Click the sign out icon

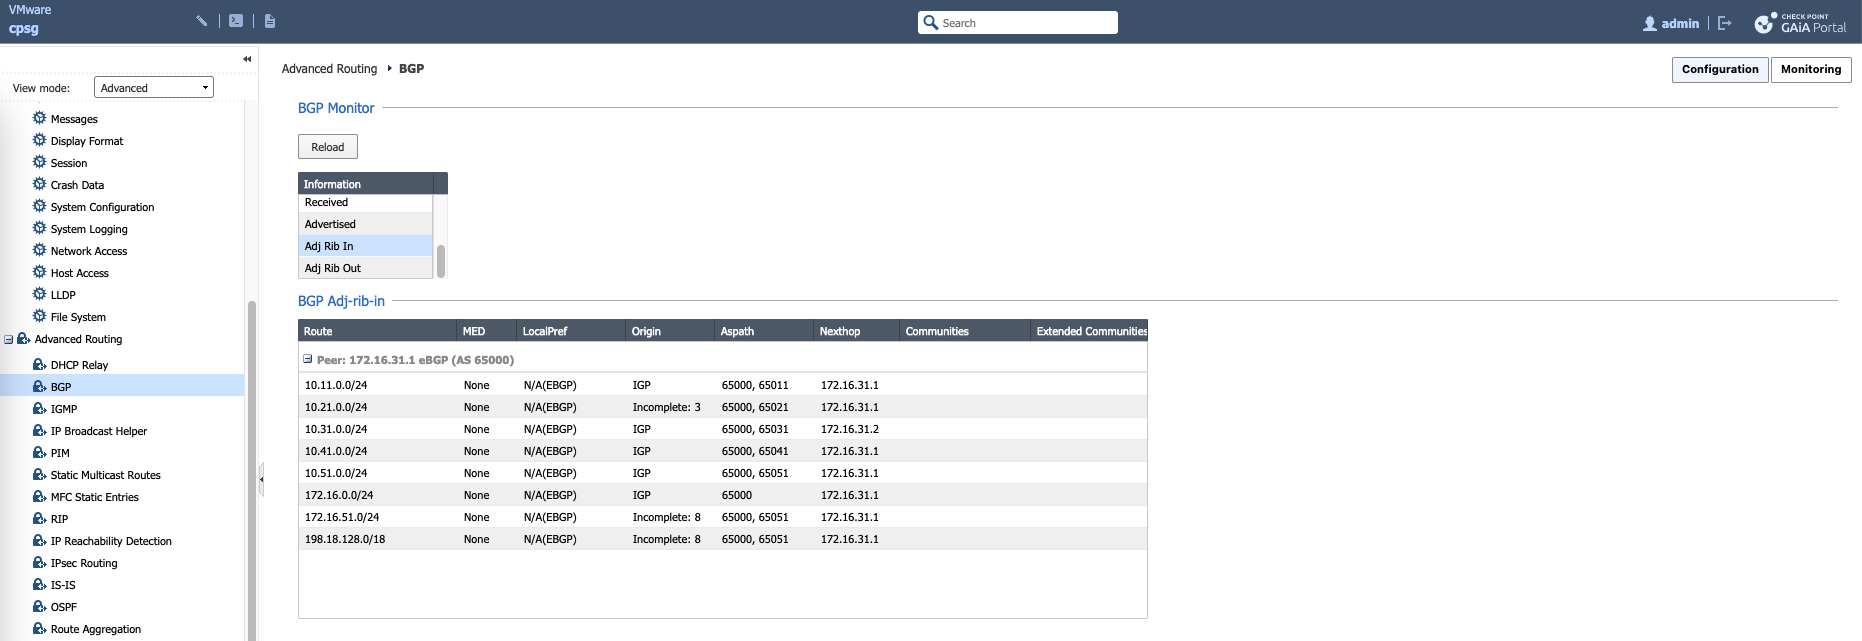click(x=1725, y=23)
